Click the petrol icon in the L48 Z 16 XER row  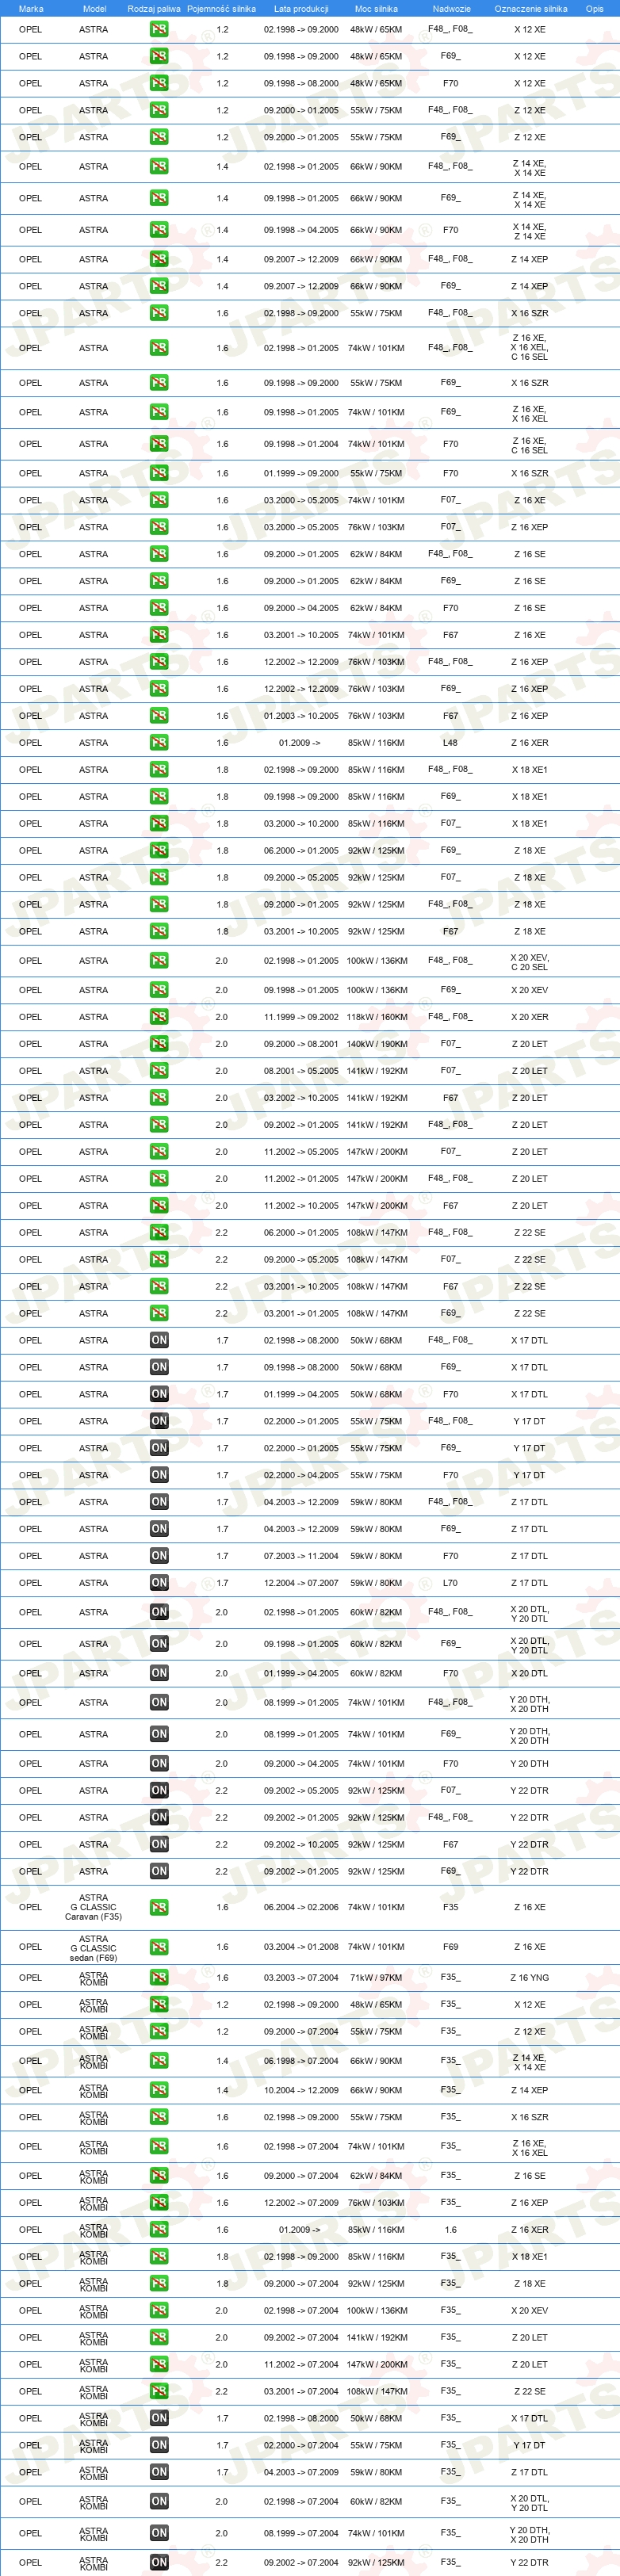click(x=159, y=742)
